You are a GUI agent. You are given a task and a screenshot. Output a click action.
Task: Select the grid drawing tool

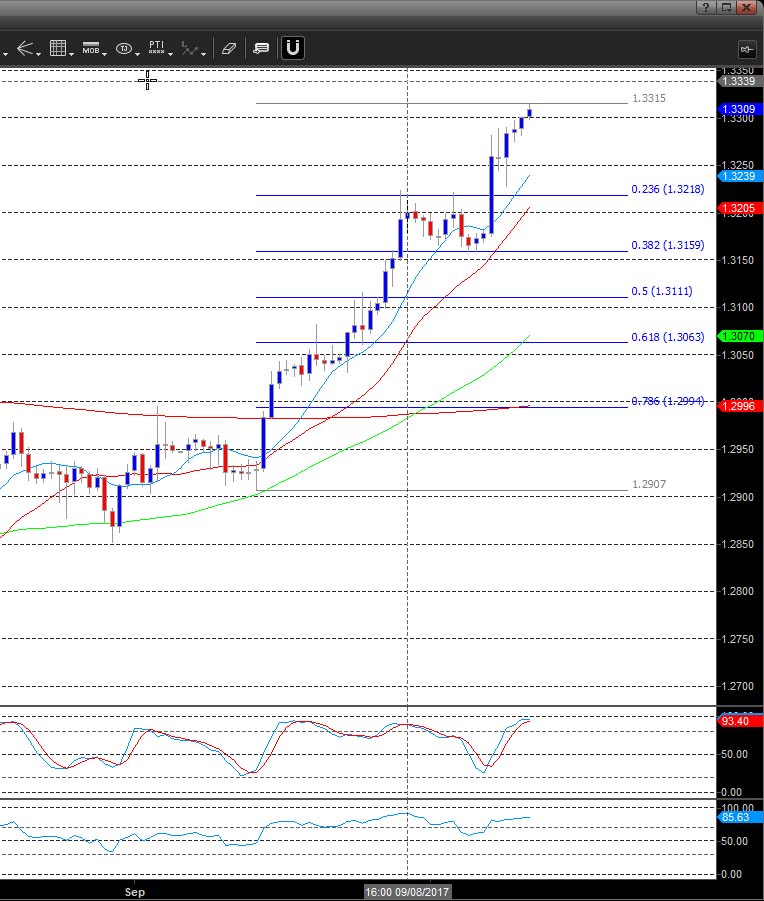click(58, 48)
